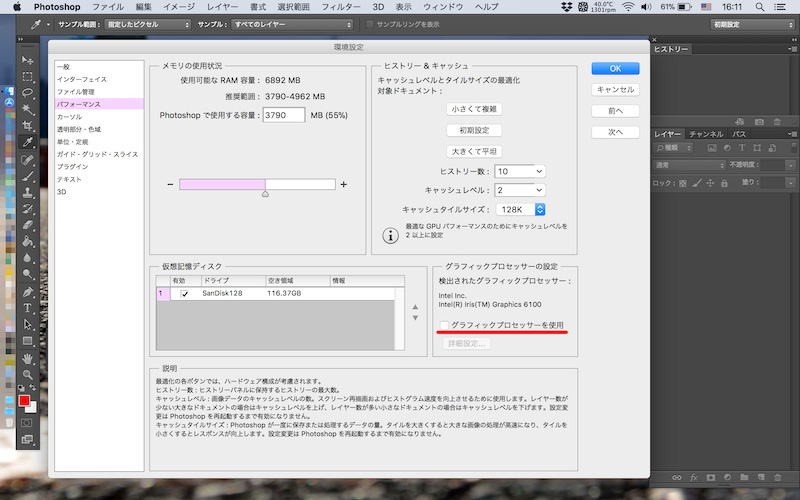Click the memory usage slider handle
The height and width of the screenshot is (500, 800).
point(265,194)
